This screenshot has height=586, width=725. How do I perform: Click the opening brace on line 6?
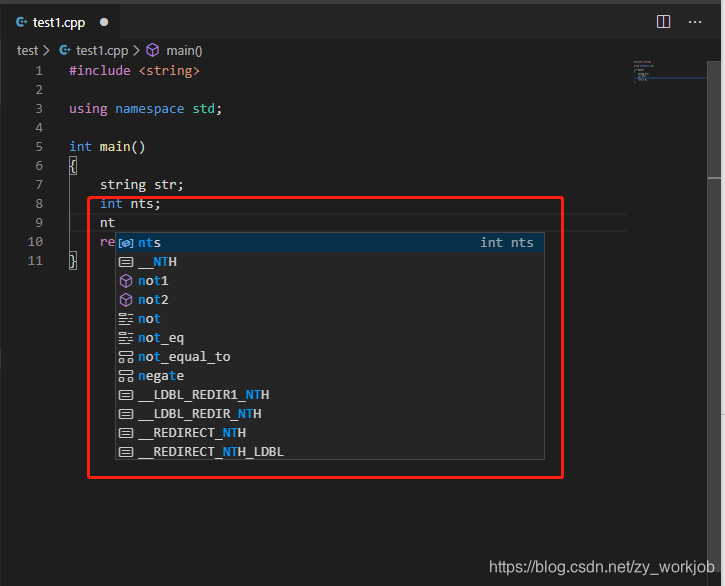point(73,166)
